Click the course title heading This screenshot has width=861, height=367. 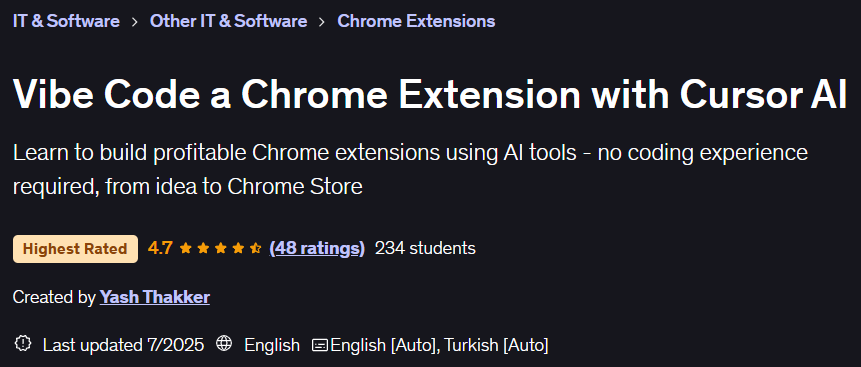click(429, 94)
